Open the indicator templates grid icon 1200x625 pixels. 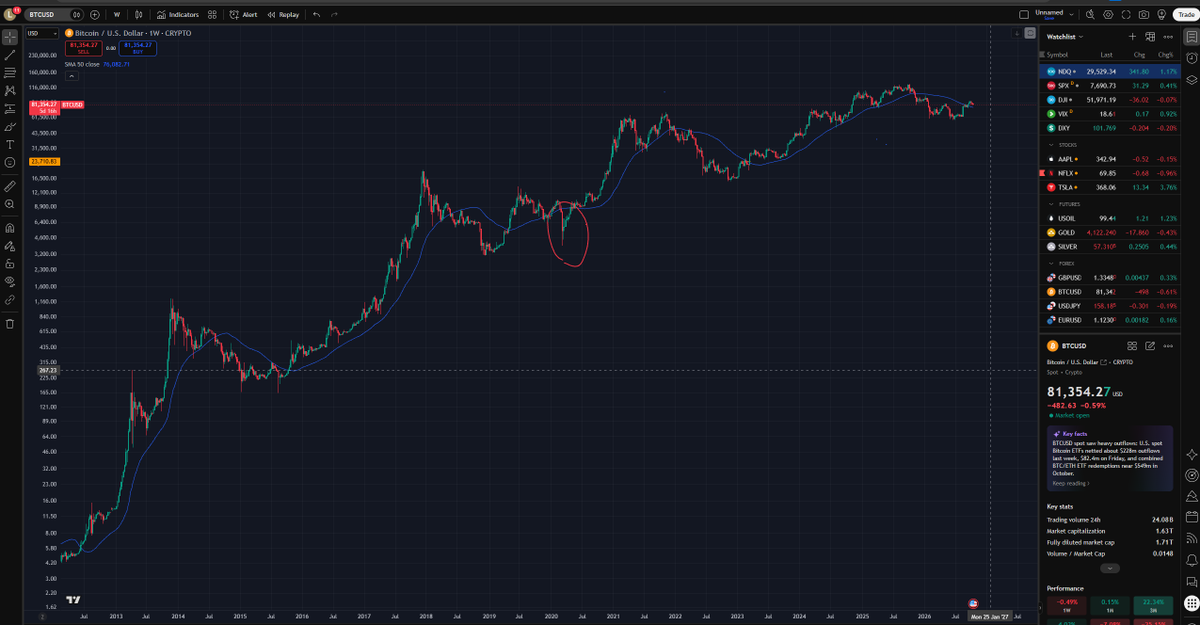click(x=210, y=15)
